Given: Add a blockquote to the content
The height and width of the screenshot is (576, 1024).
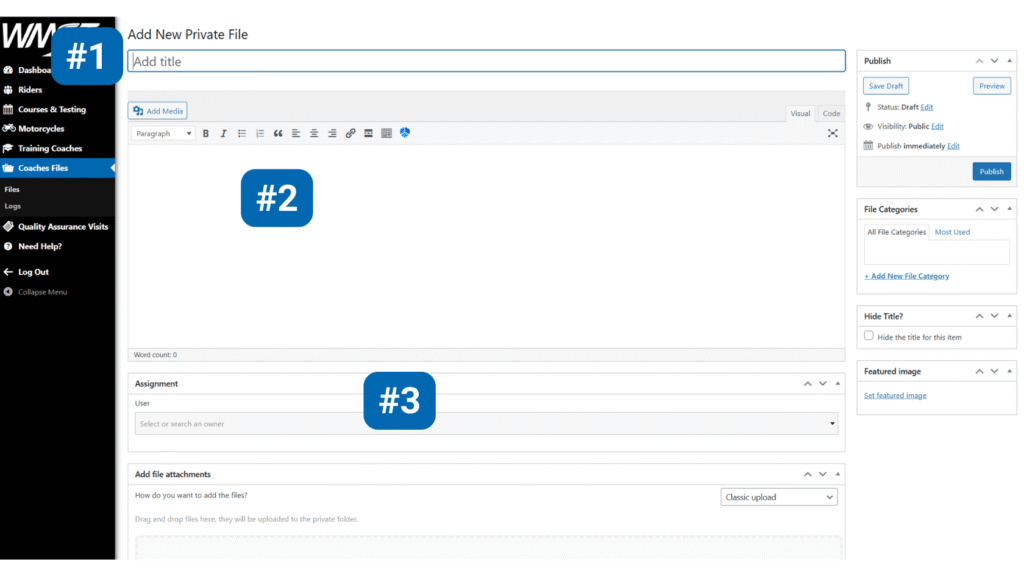Looking at the screenshot, I should (278, 133).
